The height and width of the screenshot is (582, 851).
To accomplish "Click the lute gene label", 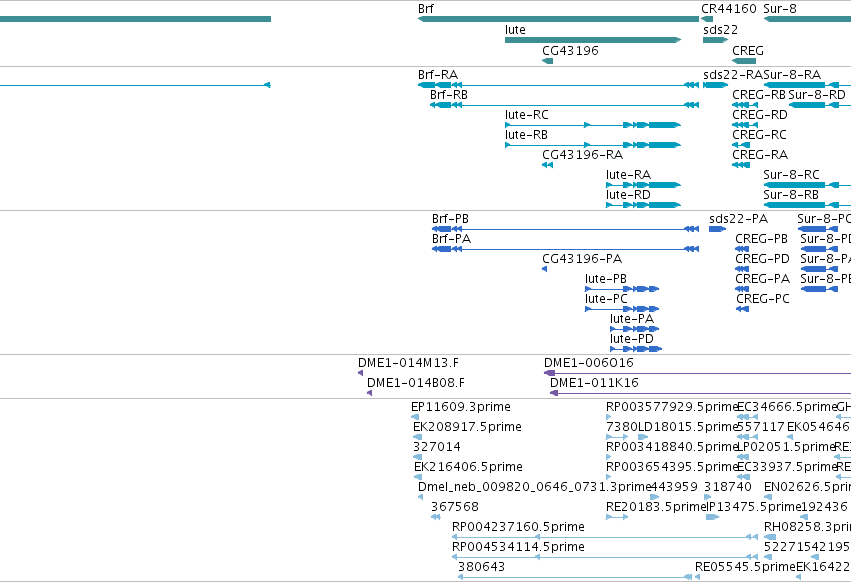I will [515, 30].
